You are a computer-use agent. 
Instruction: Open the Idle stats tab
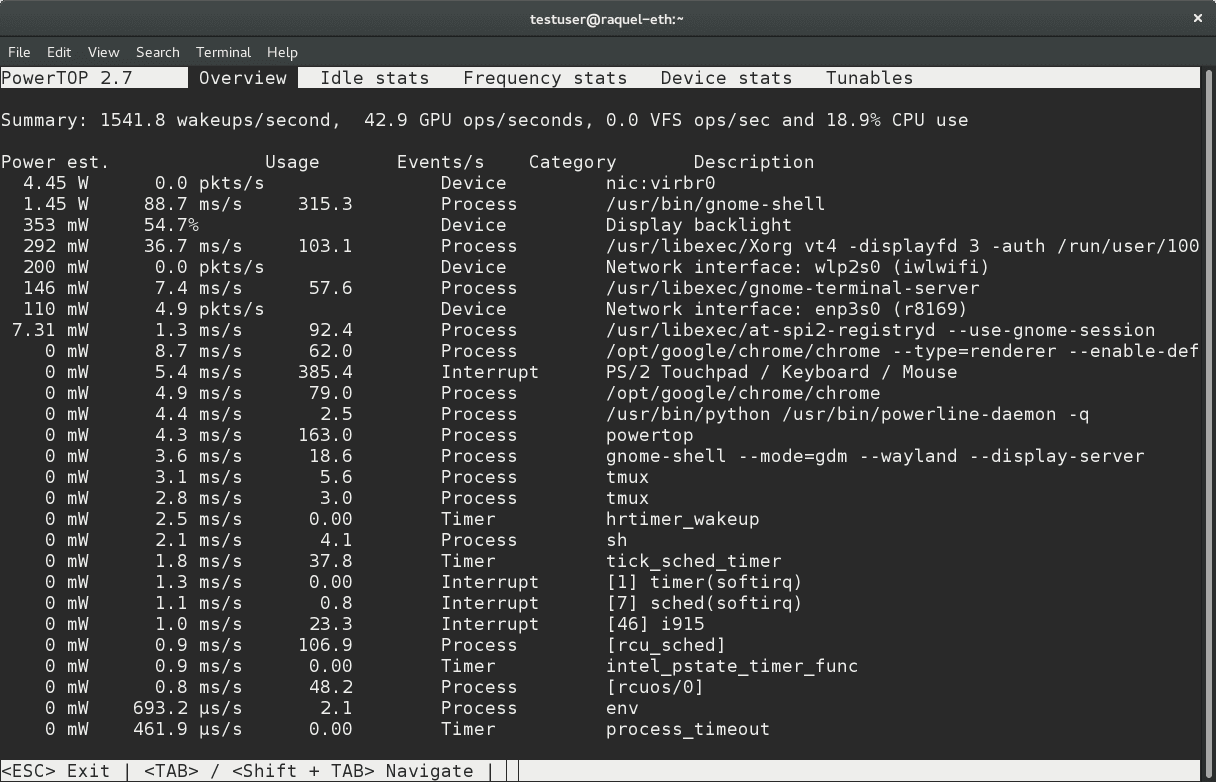point(374,77)
